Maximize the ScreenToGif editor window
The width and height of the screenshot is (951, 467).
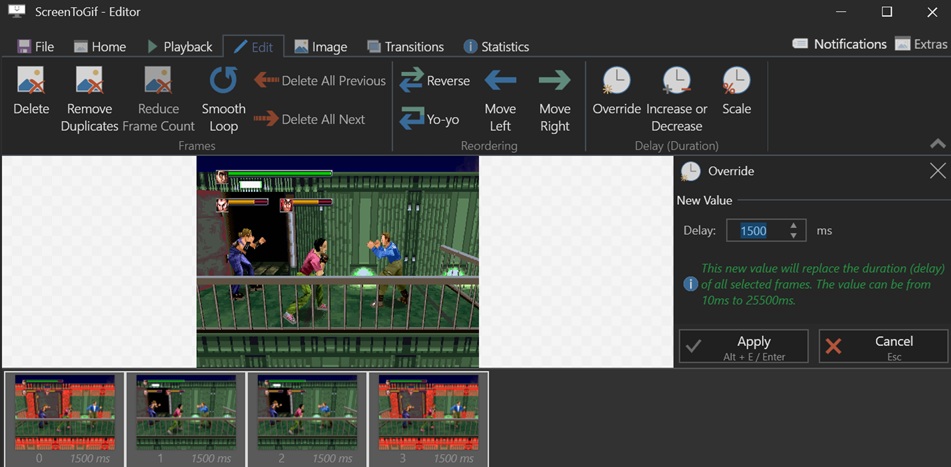pyautogui.click(x=887, y=12)
